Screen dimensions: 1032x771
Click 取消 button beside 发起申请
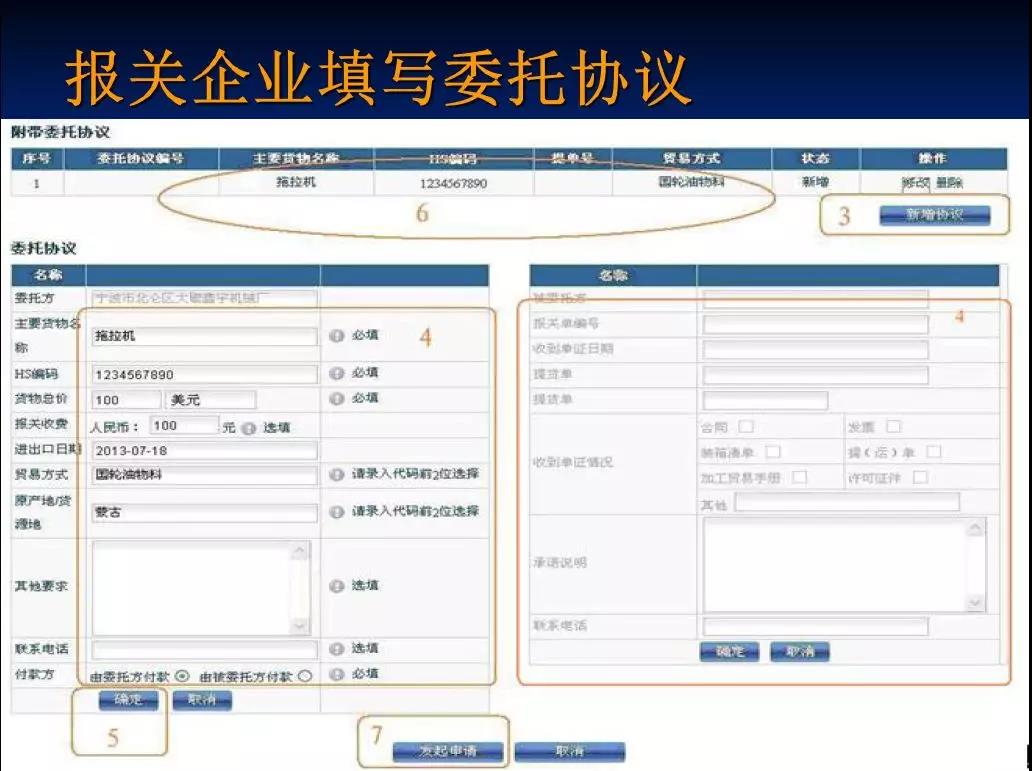[569, 751]
